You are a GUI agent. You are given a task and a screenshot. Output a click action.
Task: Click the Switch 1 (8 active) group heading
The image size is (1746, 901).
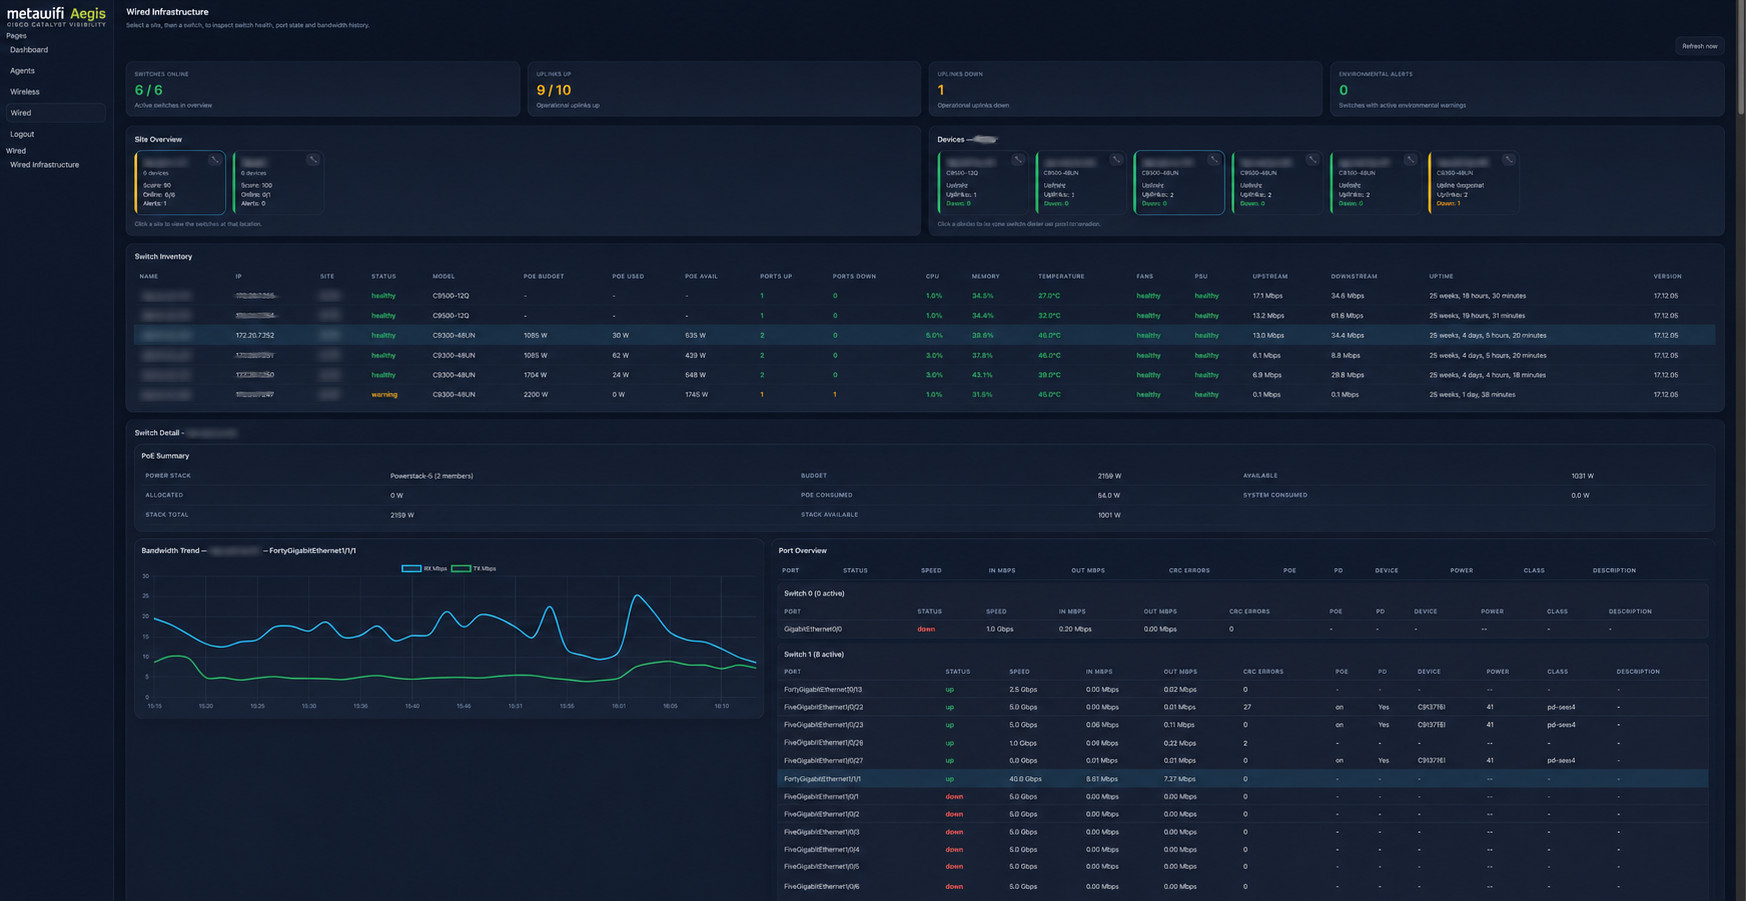(x=813, y=654)
